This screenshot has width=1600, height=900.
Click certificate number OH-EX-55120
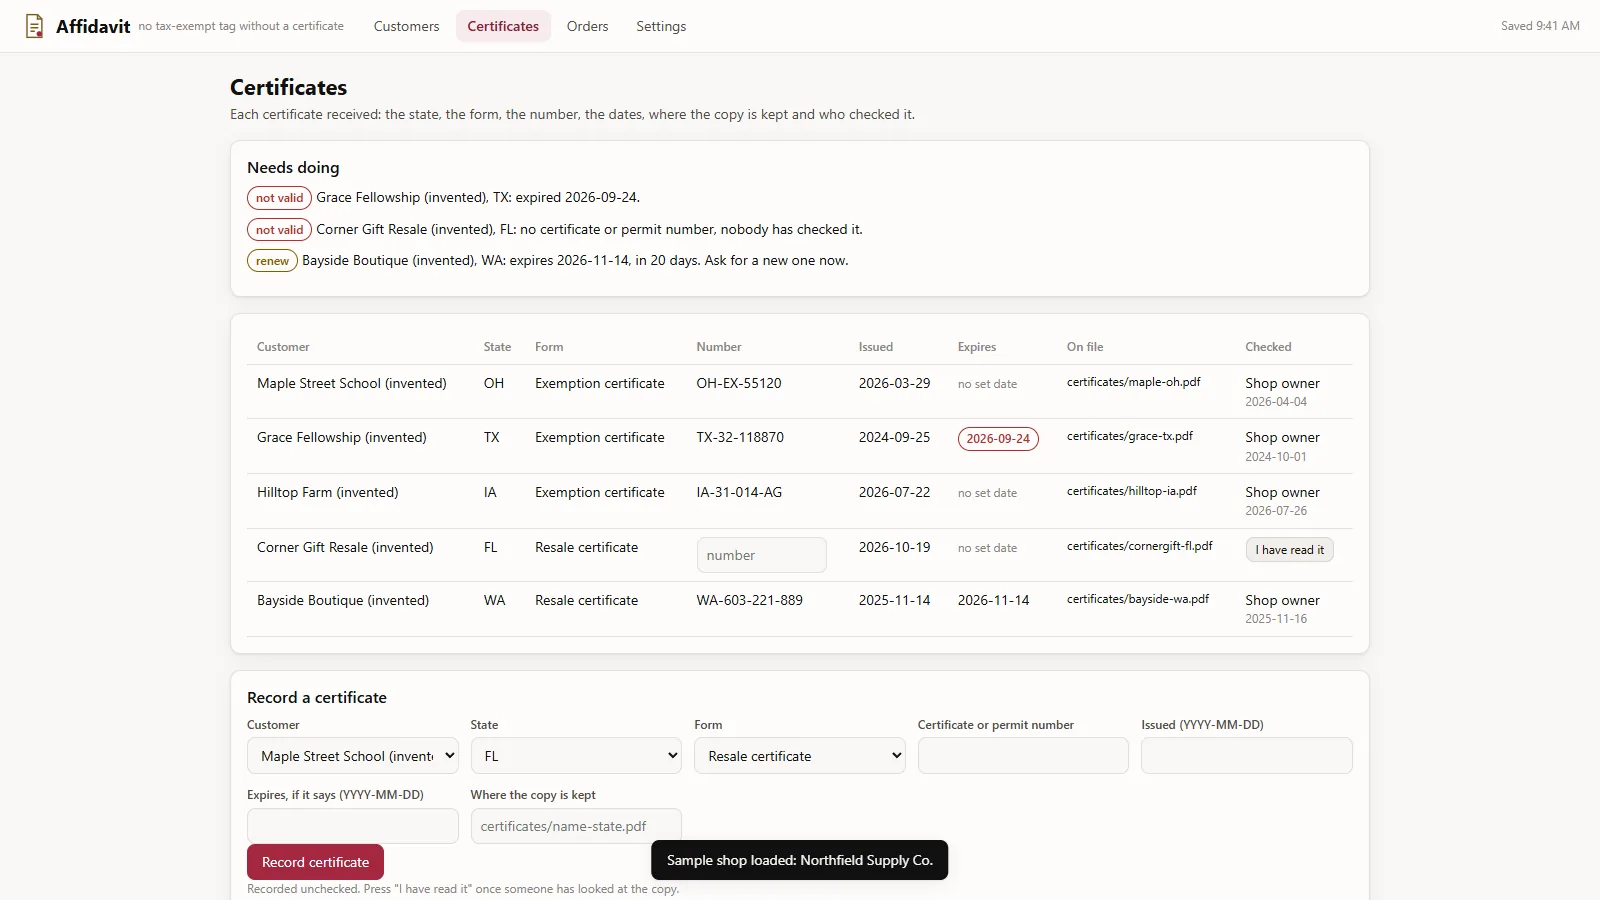739,383
